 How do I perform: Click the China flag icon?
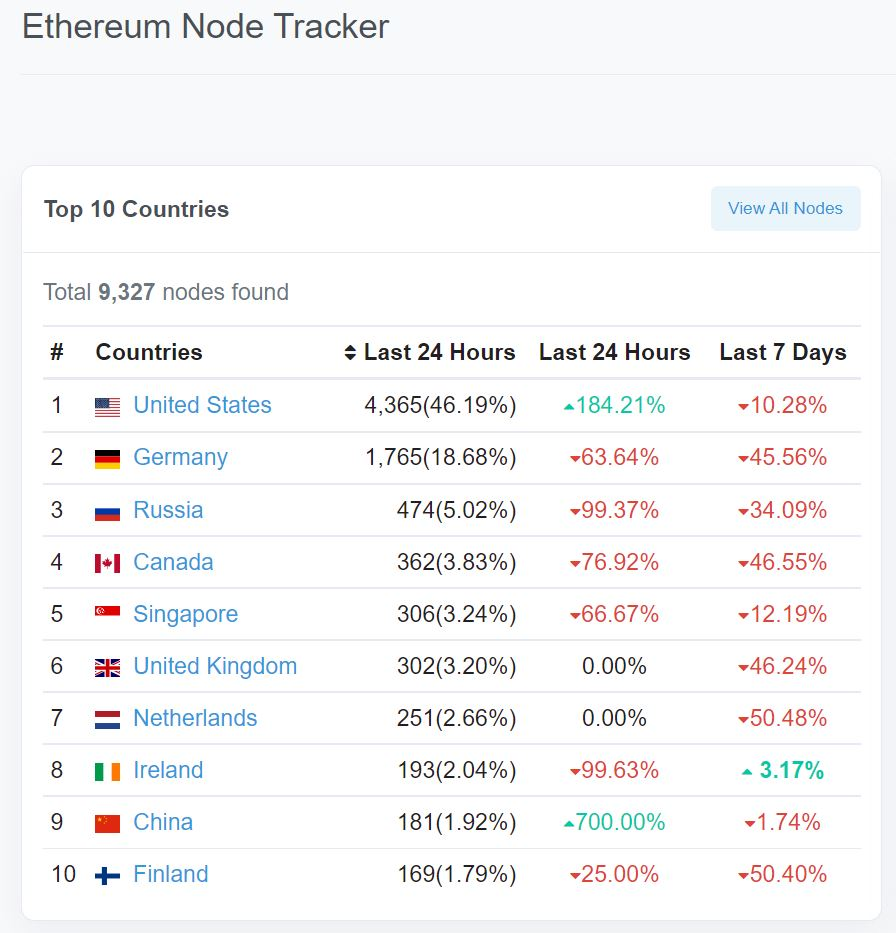[107, 823]
